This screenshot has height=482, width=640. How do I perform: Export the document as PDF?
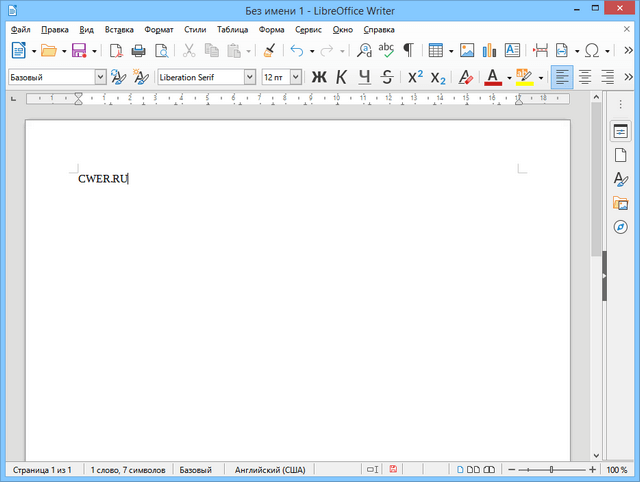(116, 51)
